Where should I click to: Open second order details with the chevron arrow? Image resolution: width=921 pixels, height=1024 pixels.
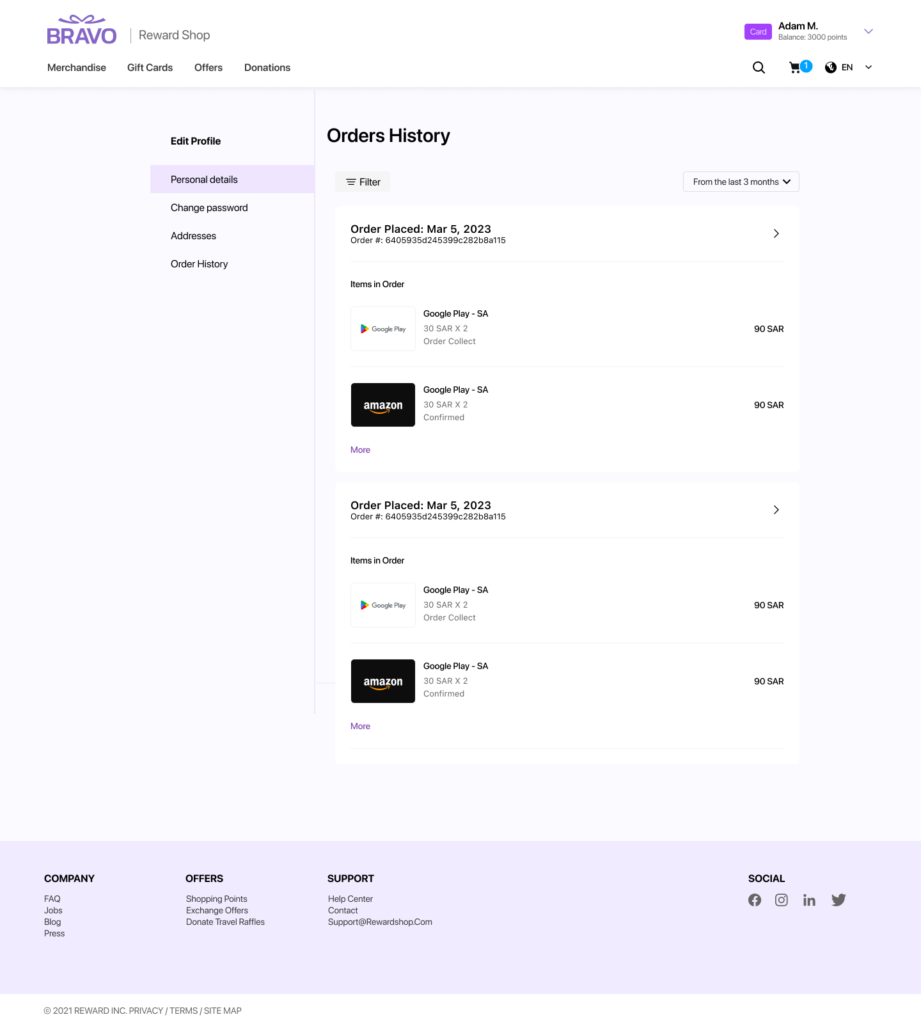(x=776, y=510)
